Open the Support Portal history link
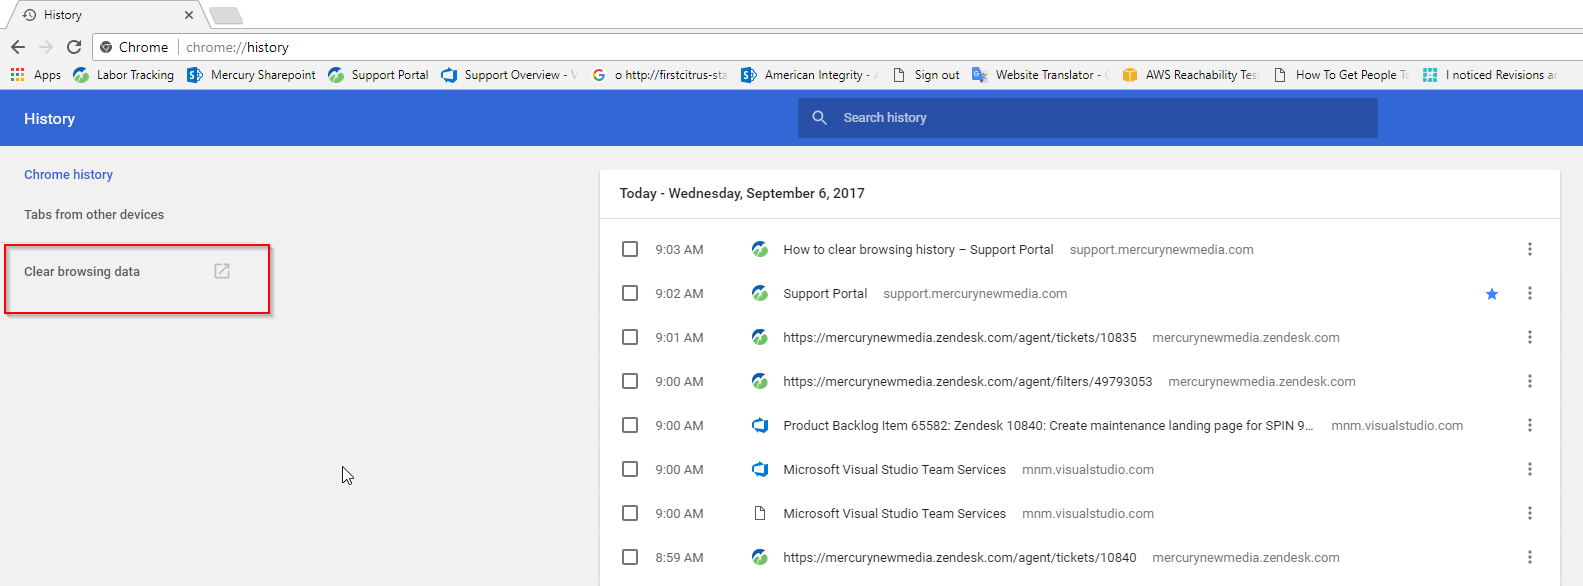Screen dimensions: 1583x586 [825, 293]
